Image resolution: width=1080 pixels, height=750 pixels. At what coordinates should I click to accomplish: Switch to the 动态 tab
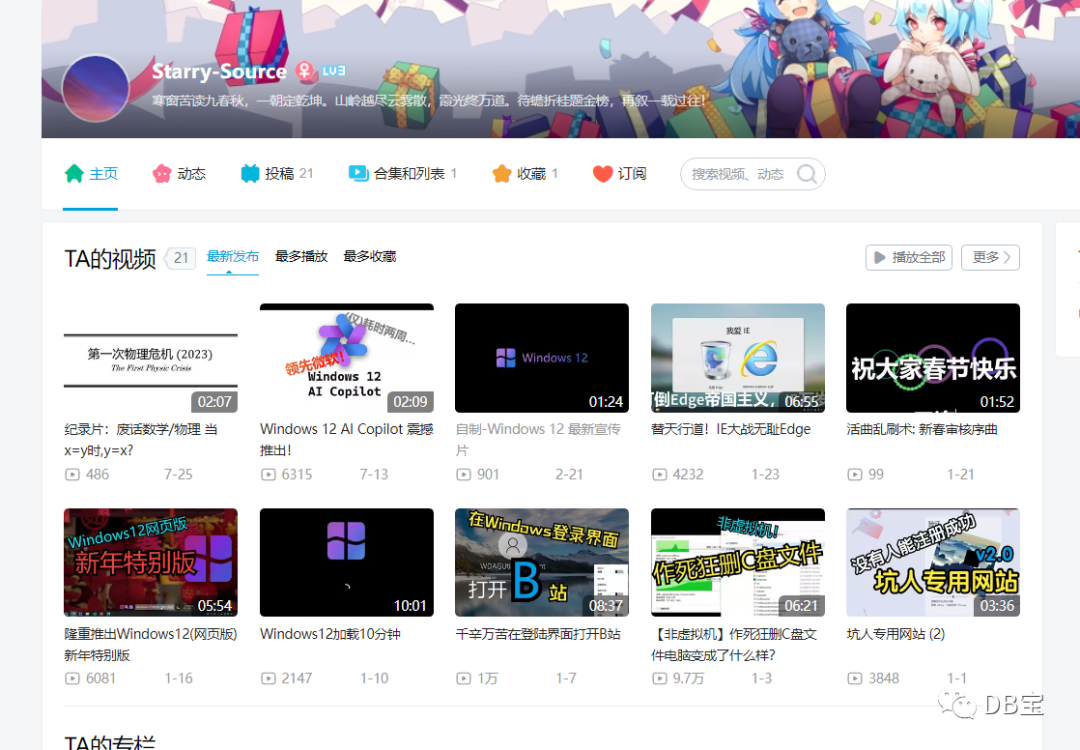tap(179, 174)
